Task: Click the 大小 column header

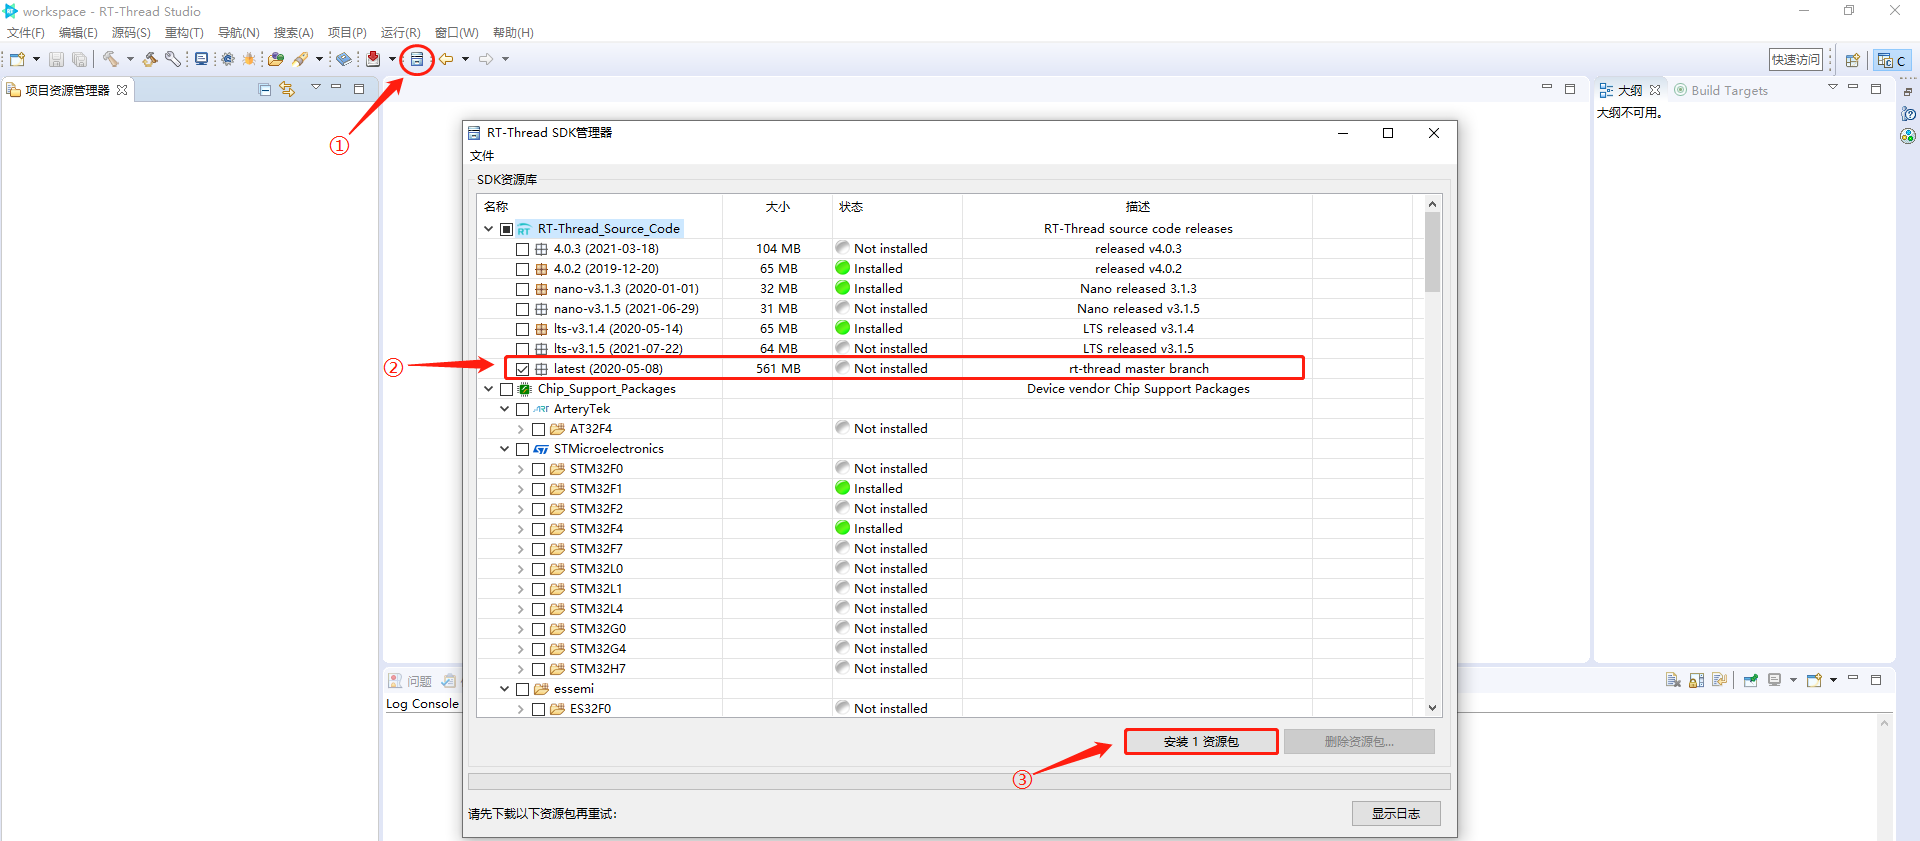Action: (777, 207)
